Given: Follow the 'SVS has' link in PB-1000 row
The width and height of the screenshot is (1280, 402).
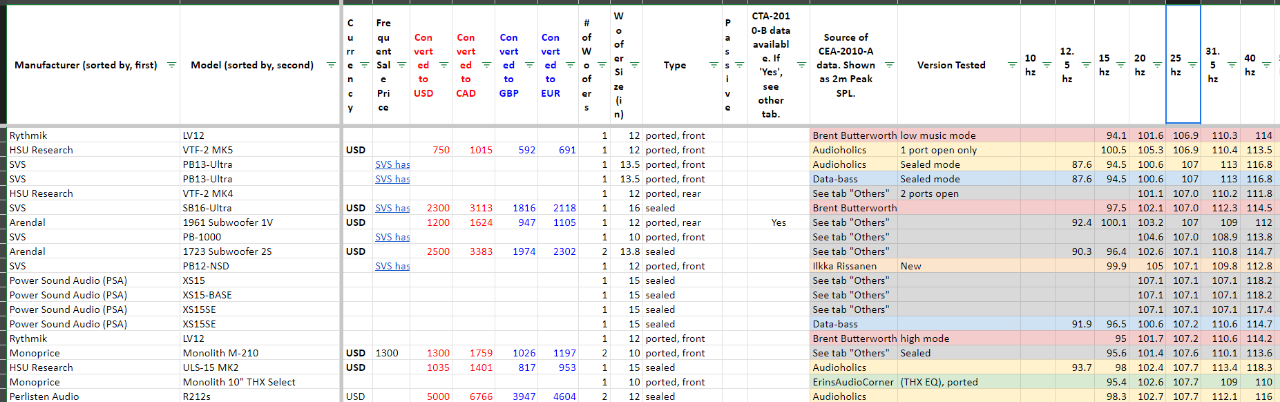Looking at the screenshot, I should point(392,237).
